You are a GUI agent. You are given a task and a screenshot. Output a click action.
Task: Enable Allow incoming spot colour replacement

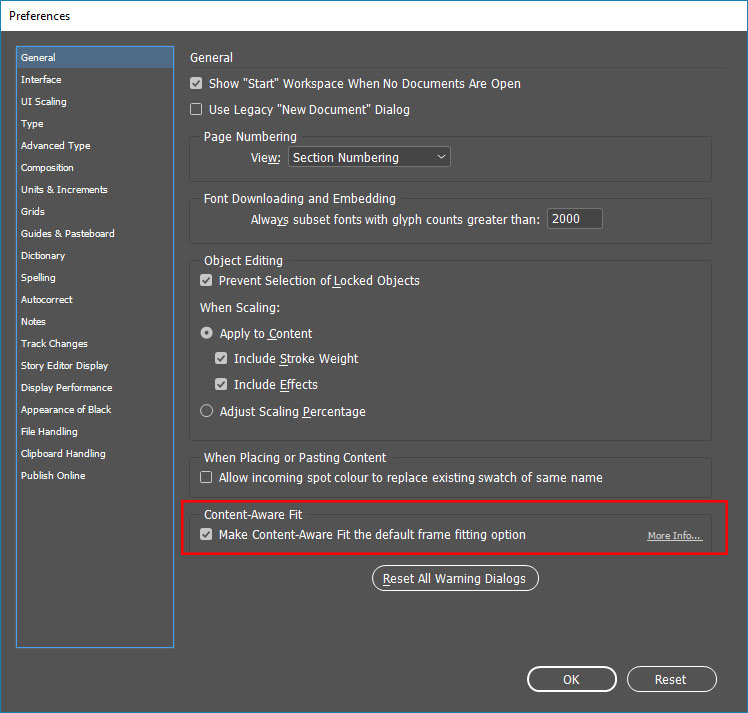point(206,477)
